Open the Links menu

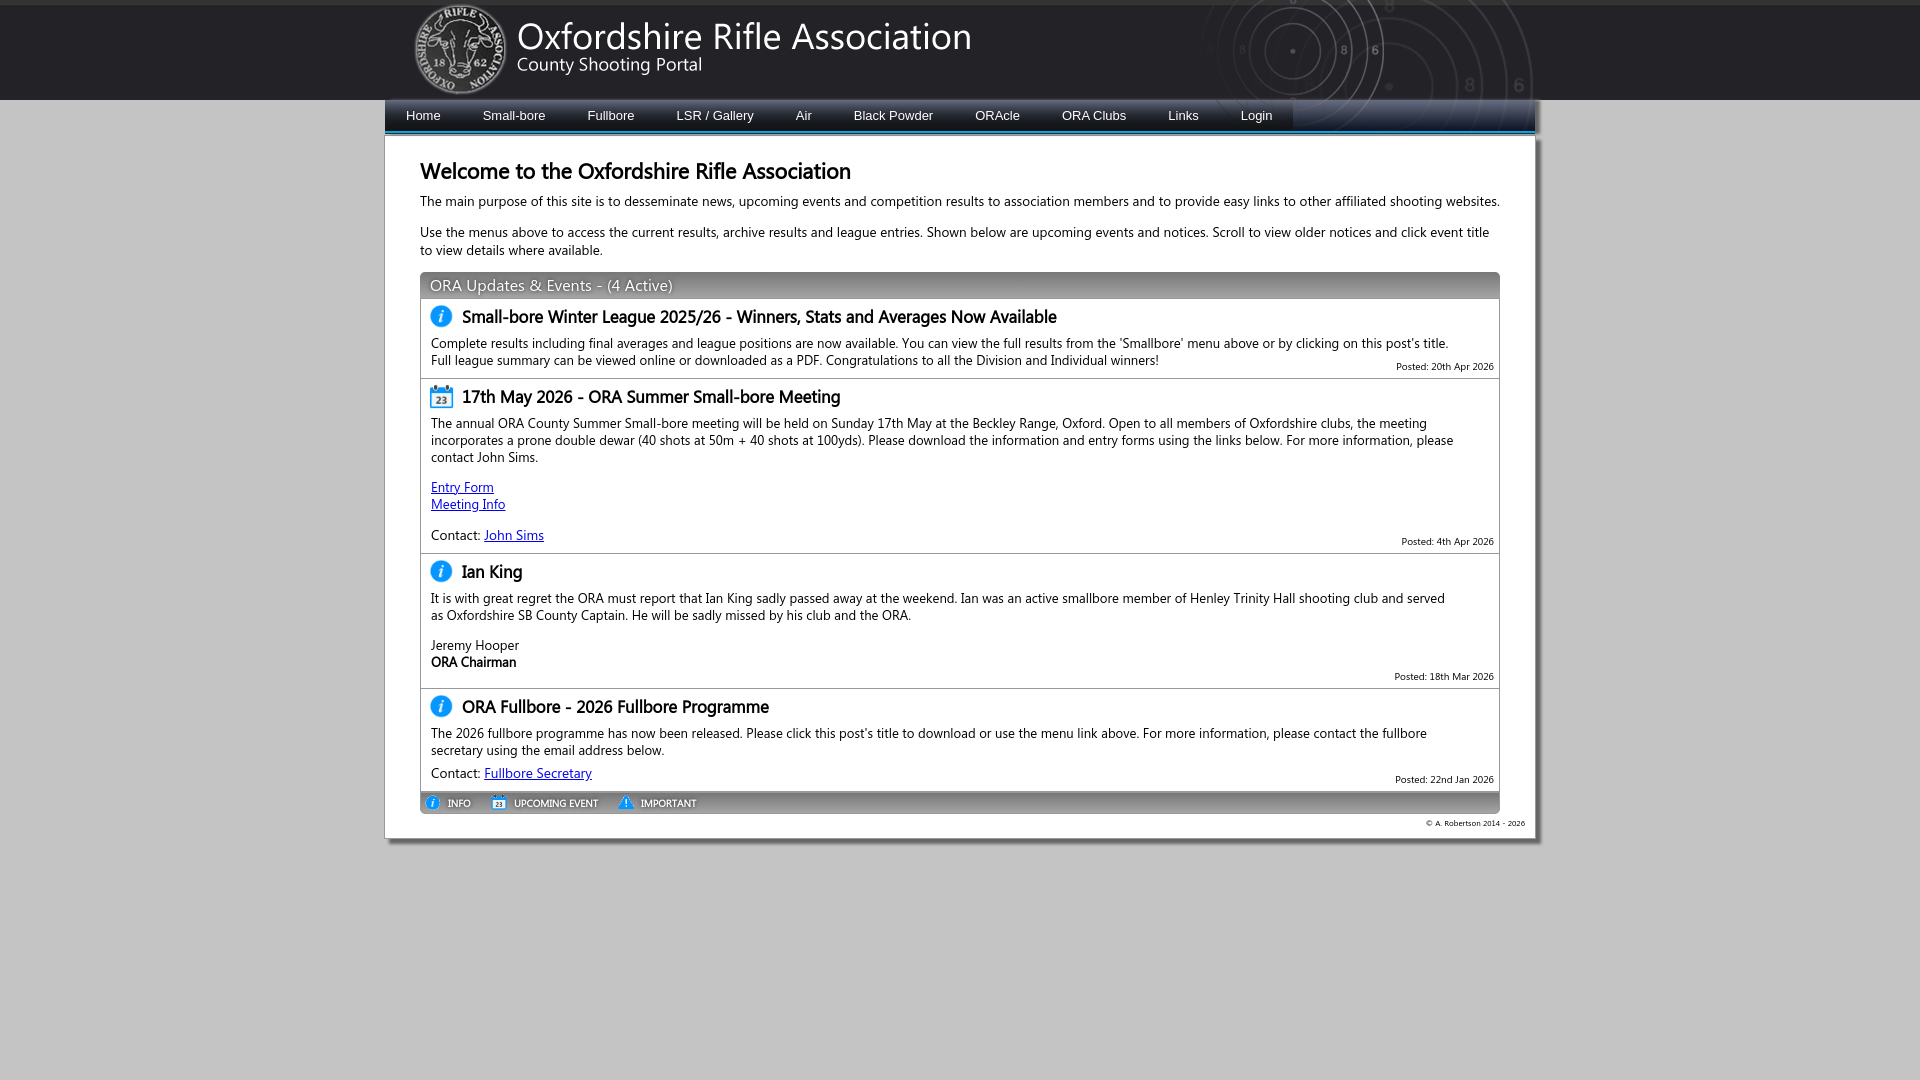[x=1183, y=116]
